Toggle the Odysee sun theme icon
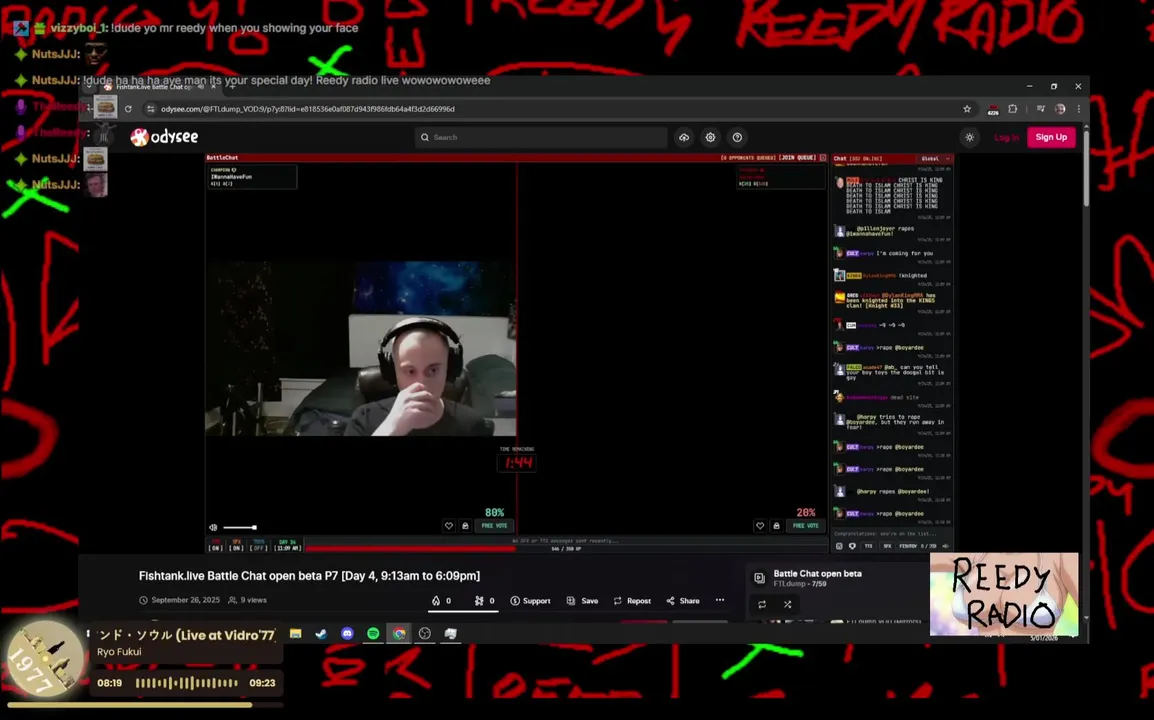This screenshot has height=720, width=1154. (x=970, y=138)
